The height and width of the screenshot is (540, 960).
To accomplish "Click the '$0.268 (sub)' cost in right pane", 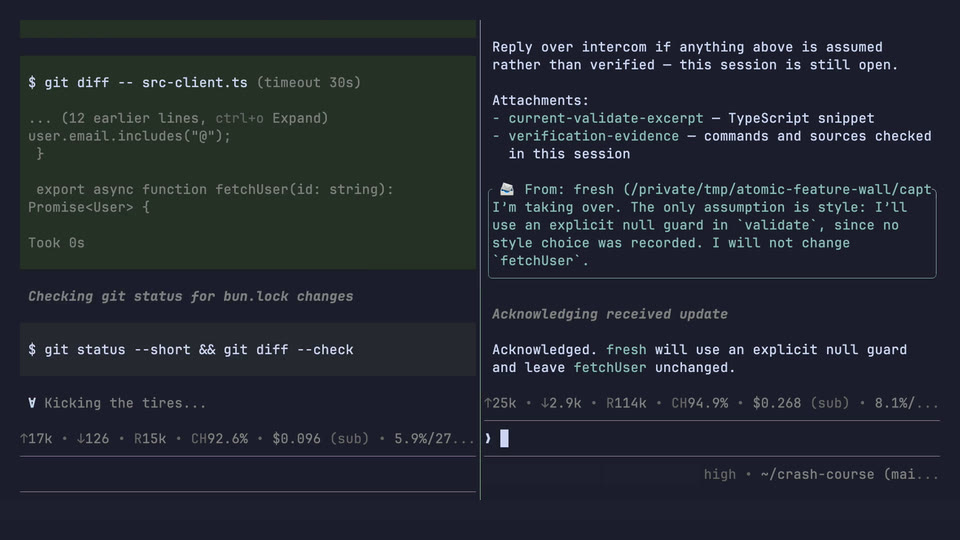I will (x=801, y=403).
